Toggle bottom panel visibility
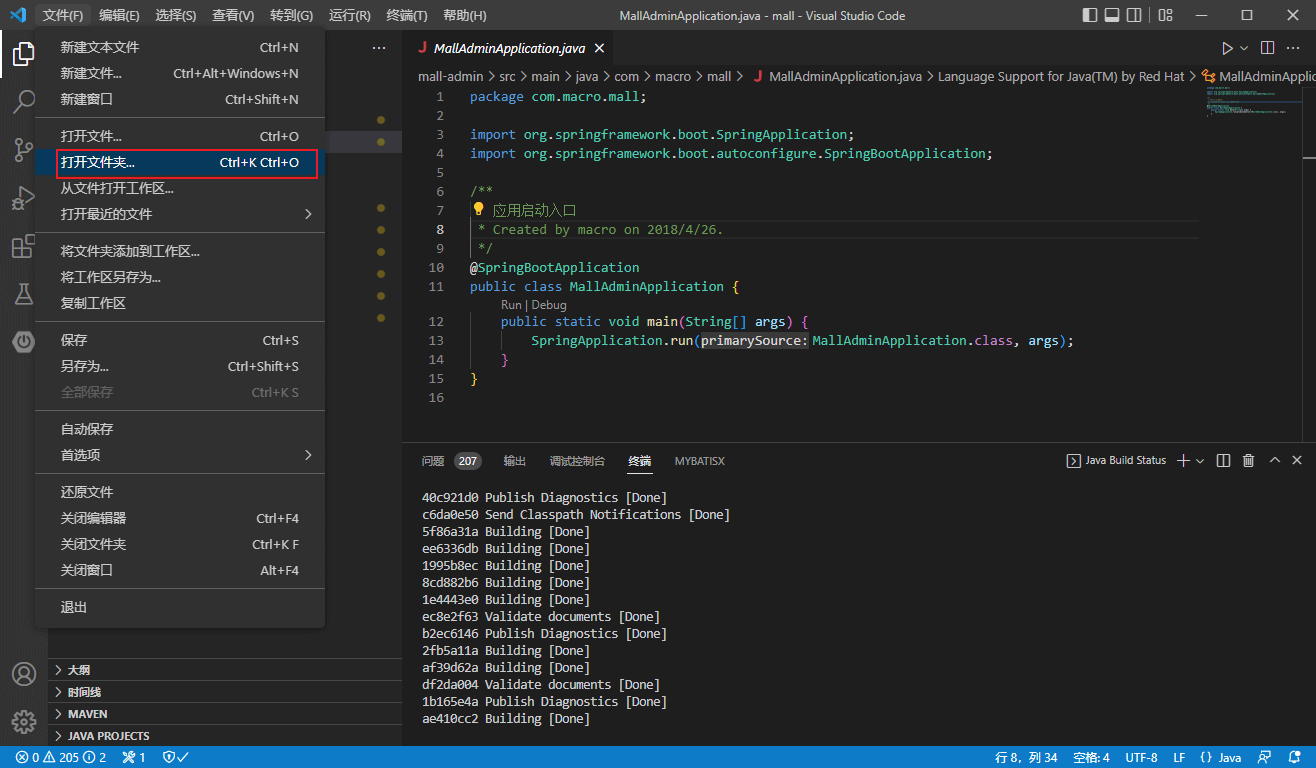 point(1112,15)
